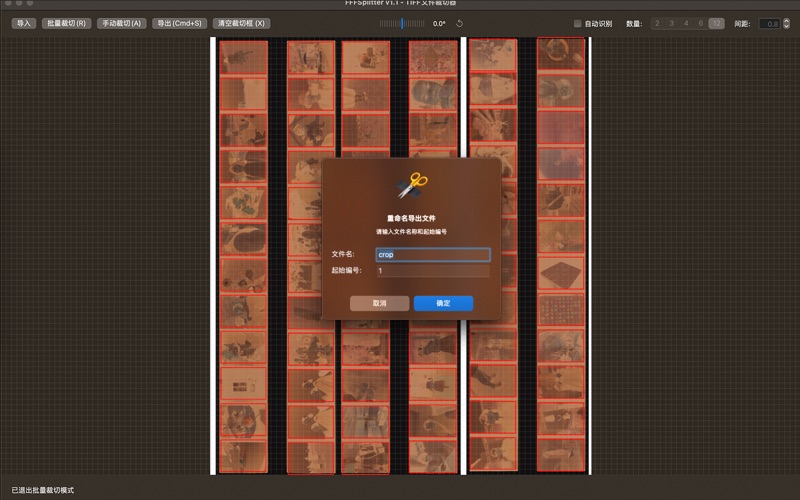This screenshot has width=800, height=500.
Task: Select the bottom frame of first film strip
Action: coord(243,456)
